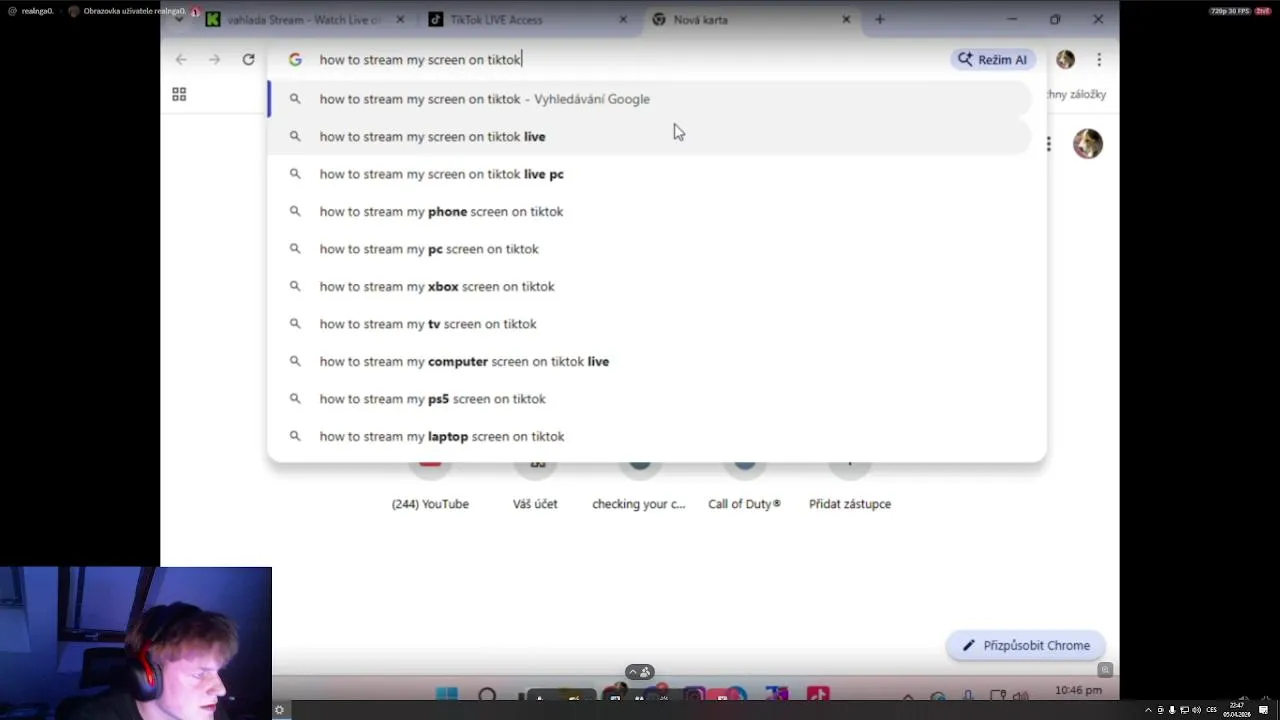The width and height of the screenshot is (1280, 720).
Task: Open the Instagram taskbar icon
Action: pyautogui.click(x=693, y=694)
